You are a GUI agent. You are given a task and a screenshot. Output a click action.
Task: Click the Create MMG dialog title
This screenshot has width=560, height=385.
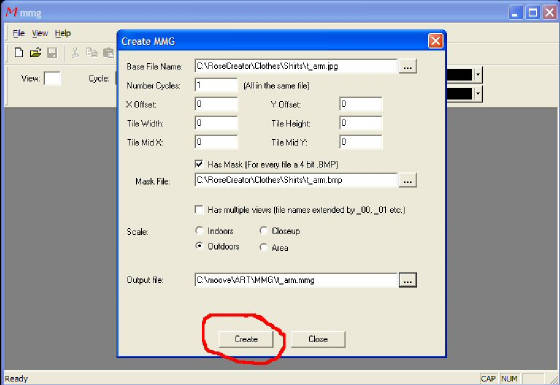[x=148, y=41]
